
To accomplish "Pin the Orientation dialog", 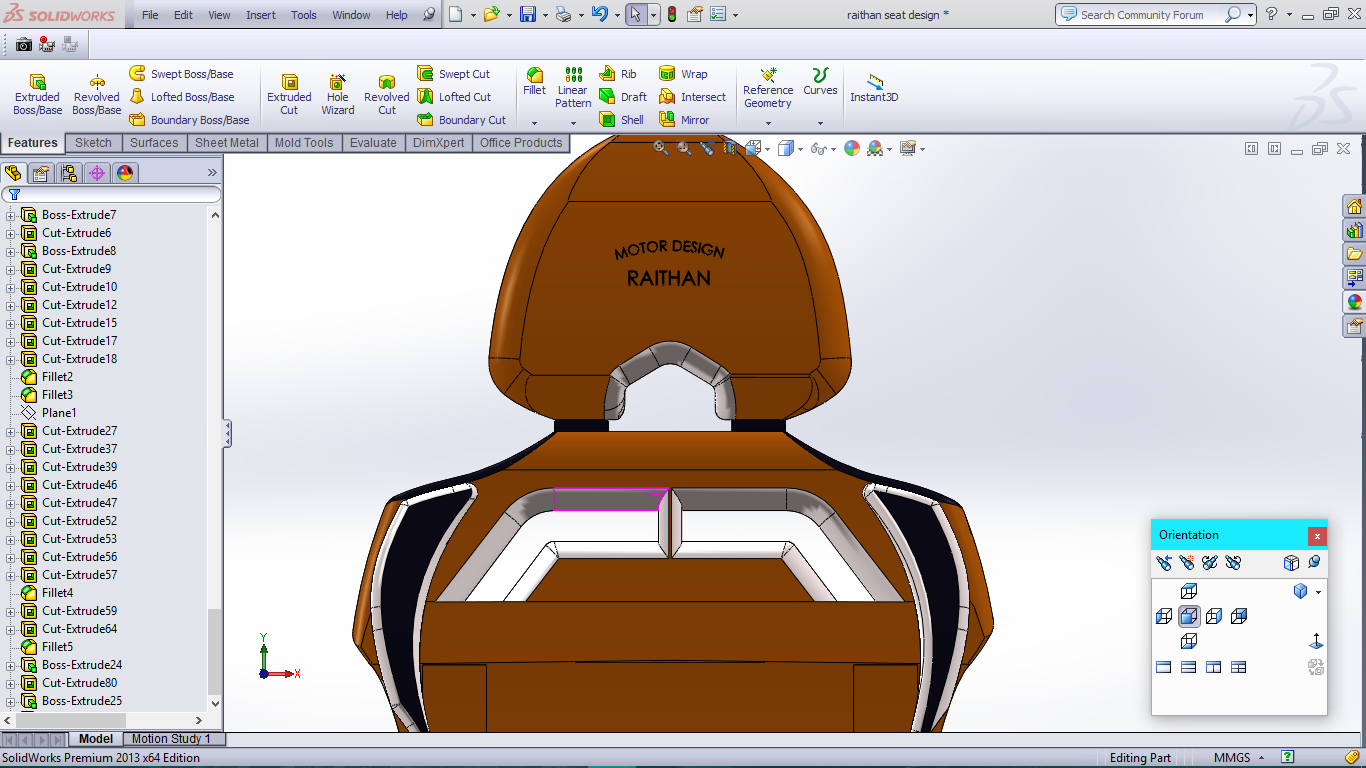I will tap(1314, 563).
